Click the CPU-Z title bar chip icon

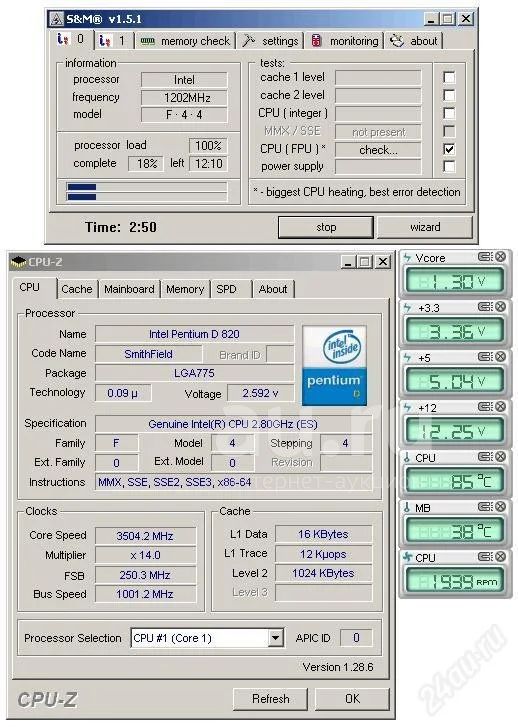pos(18,262)
